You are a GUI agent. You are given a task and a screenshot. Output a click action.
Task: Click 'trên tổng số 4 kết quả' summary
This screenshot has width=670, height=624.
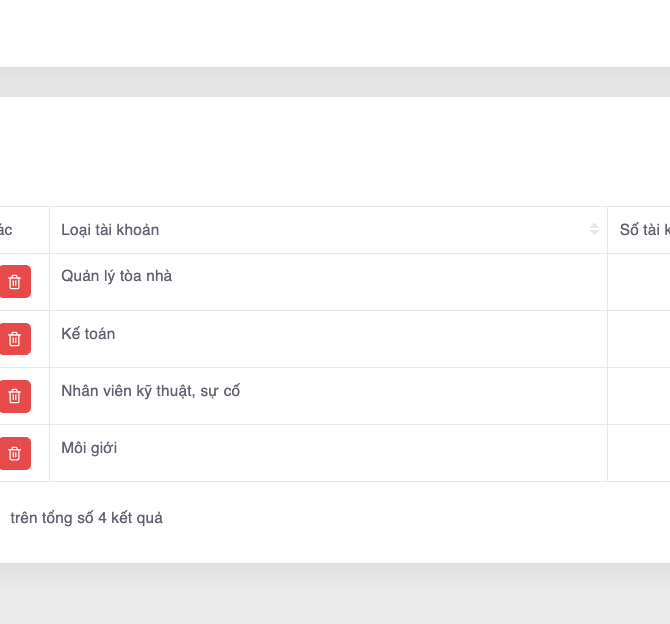86,518
